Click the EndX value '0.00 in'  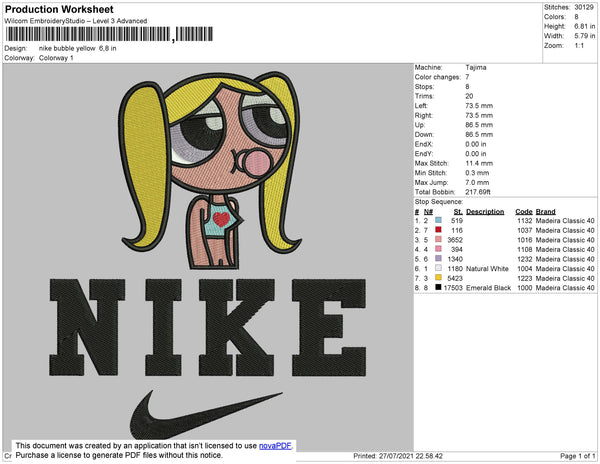point(476,144)
